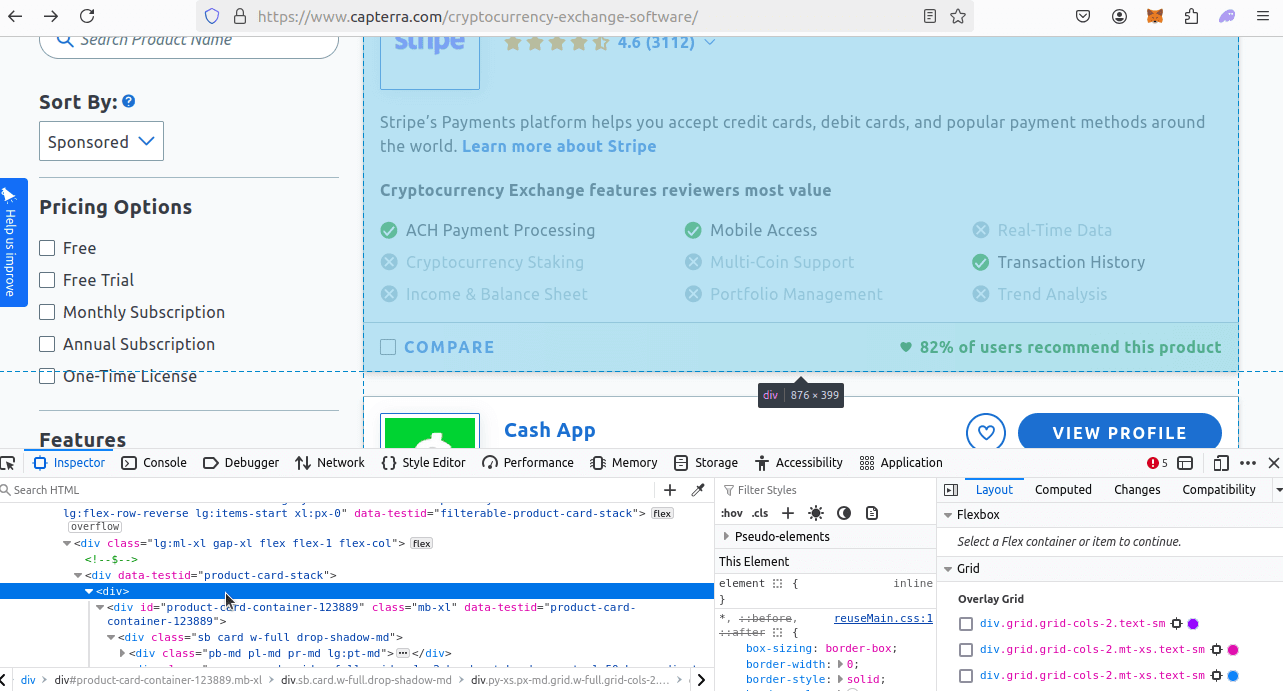Toggle :hov pseudo-class panel
The height and width of the screenshot is (691, 1283).
click(731, 513)
